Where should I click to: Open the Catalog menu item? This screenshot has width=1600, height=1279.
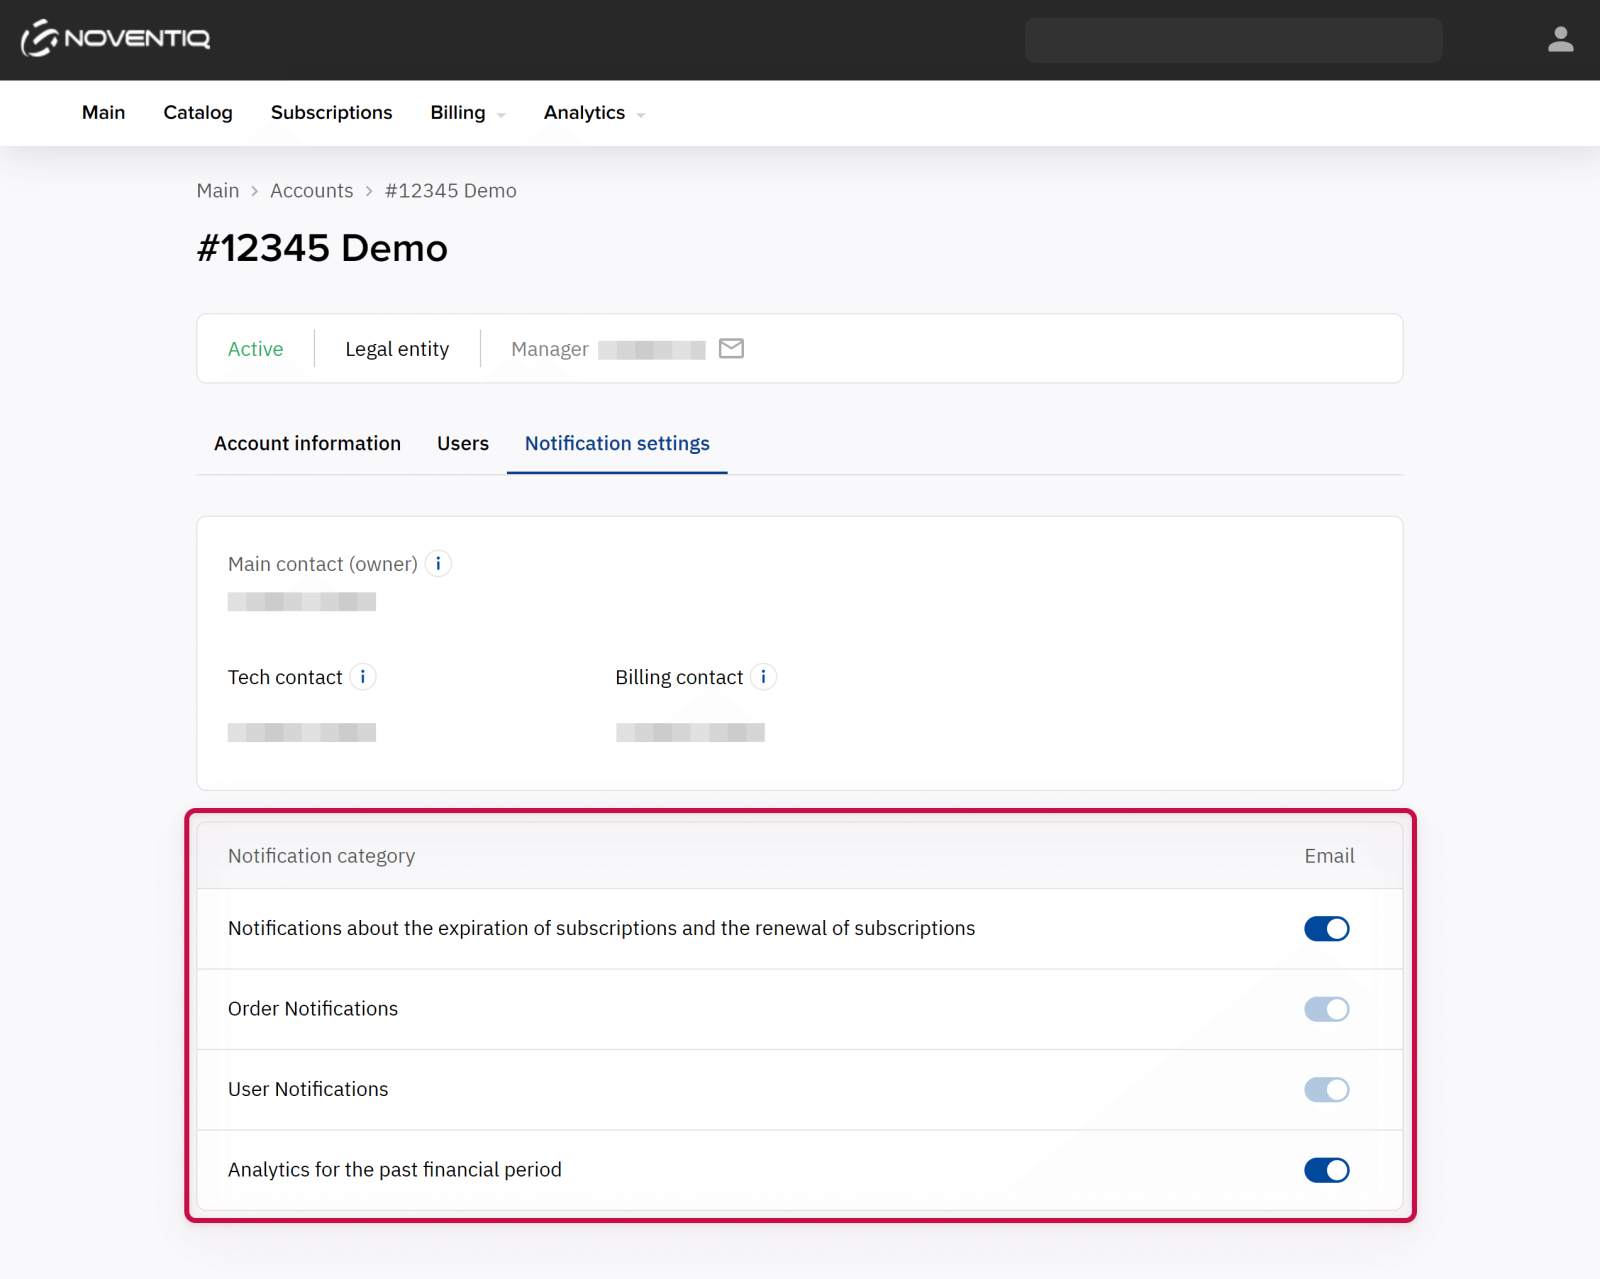198,113
